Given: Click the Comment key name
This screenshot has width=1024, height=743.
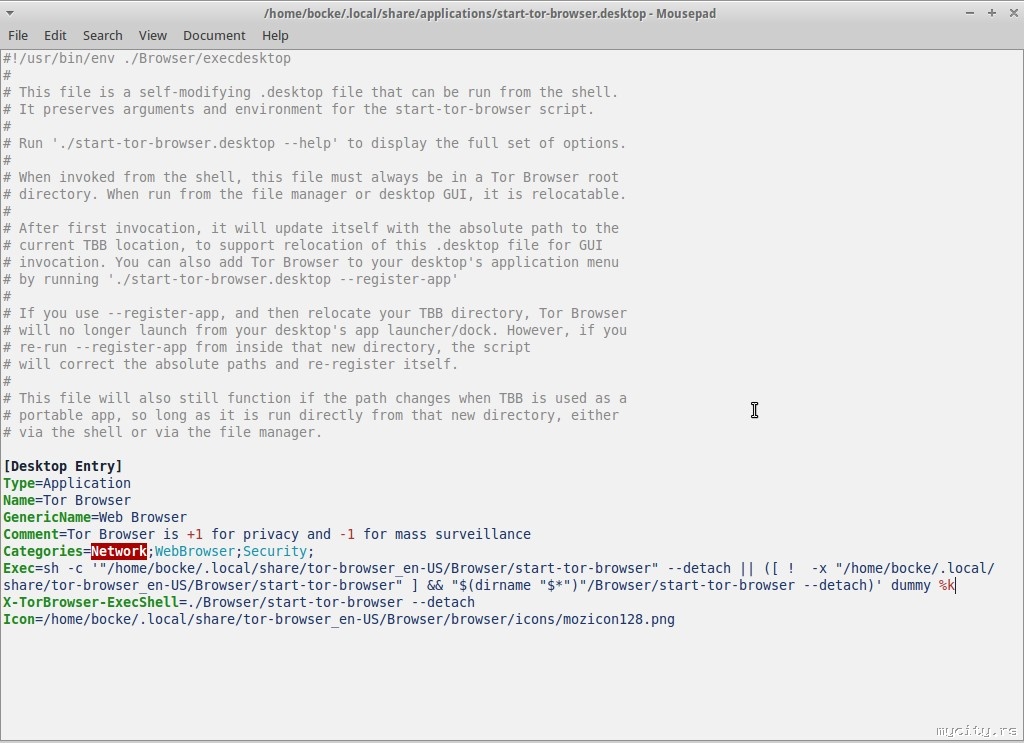Looking at the screenshot, I should tap(31, 534).
